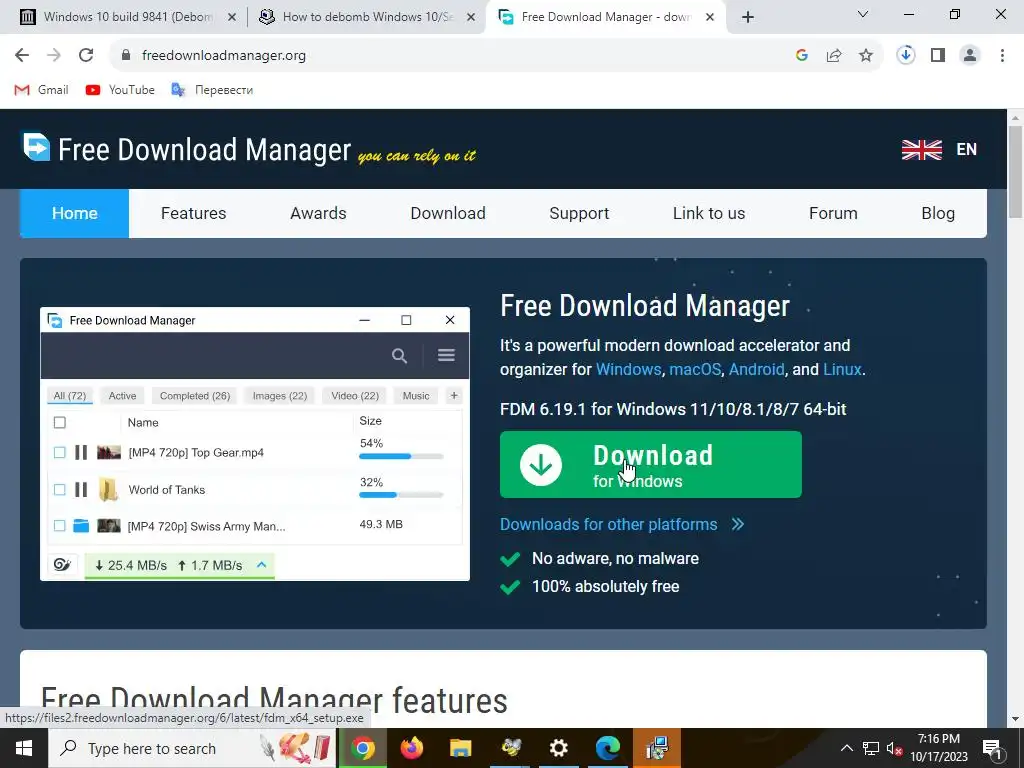Image resolution: width=1024 pixels, height=768 pixels.
Task: Open the Link to us page
Action: [709, 214]
